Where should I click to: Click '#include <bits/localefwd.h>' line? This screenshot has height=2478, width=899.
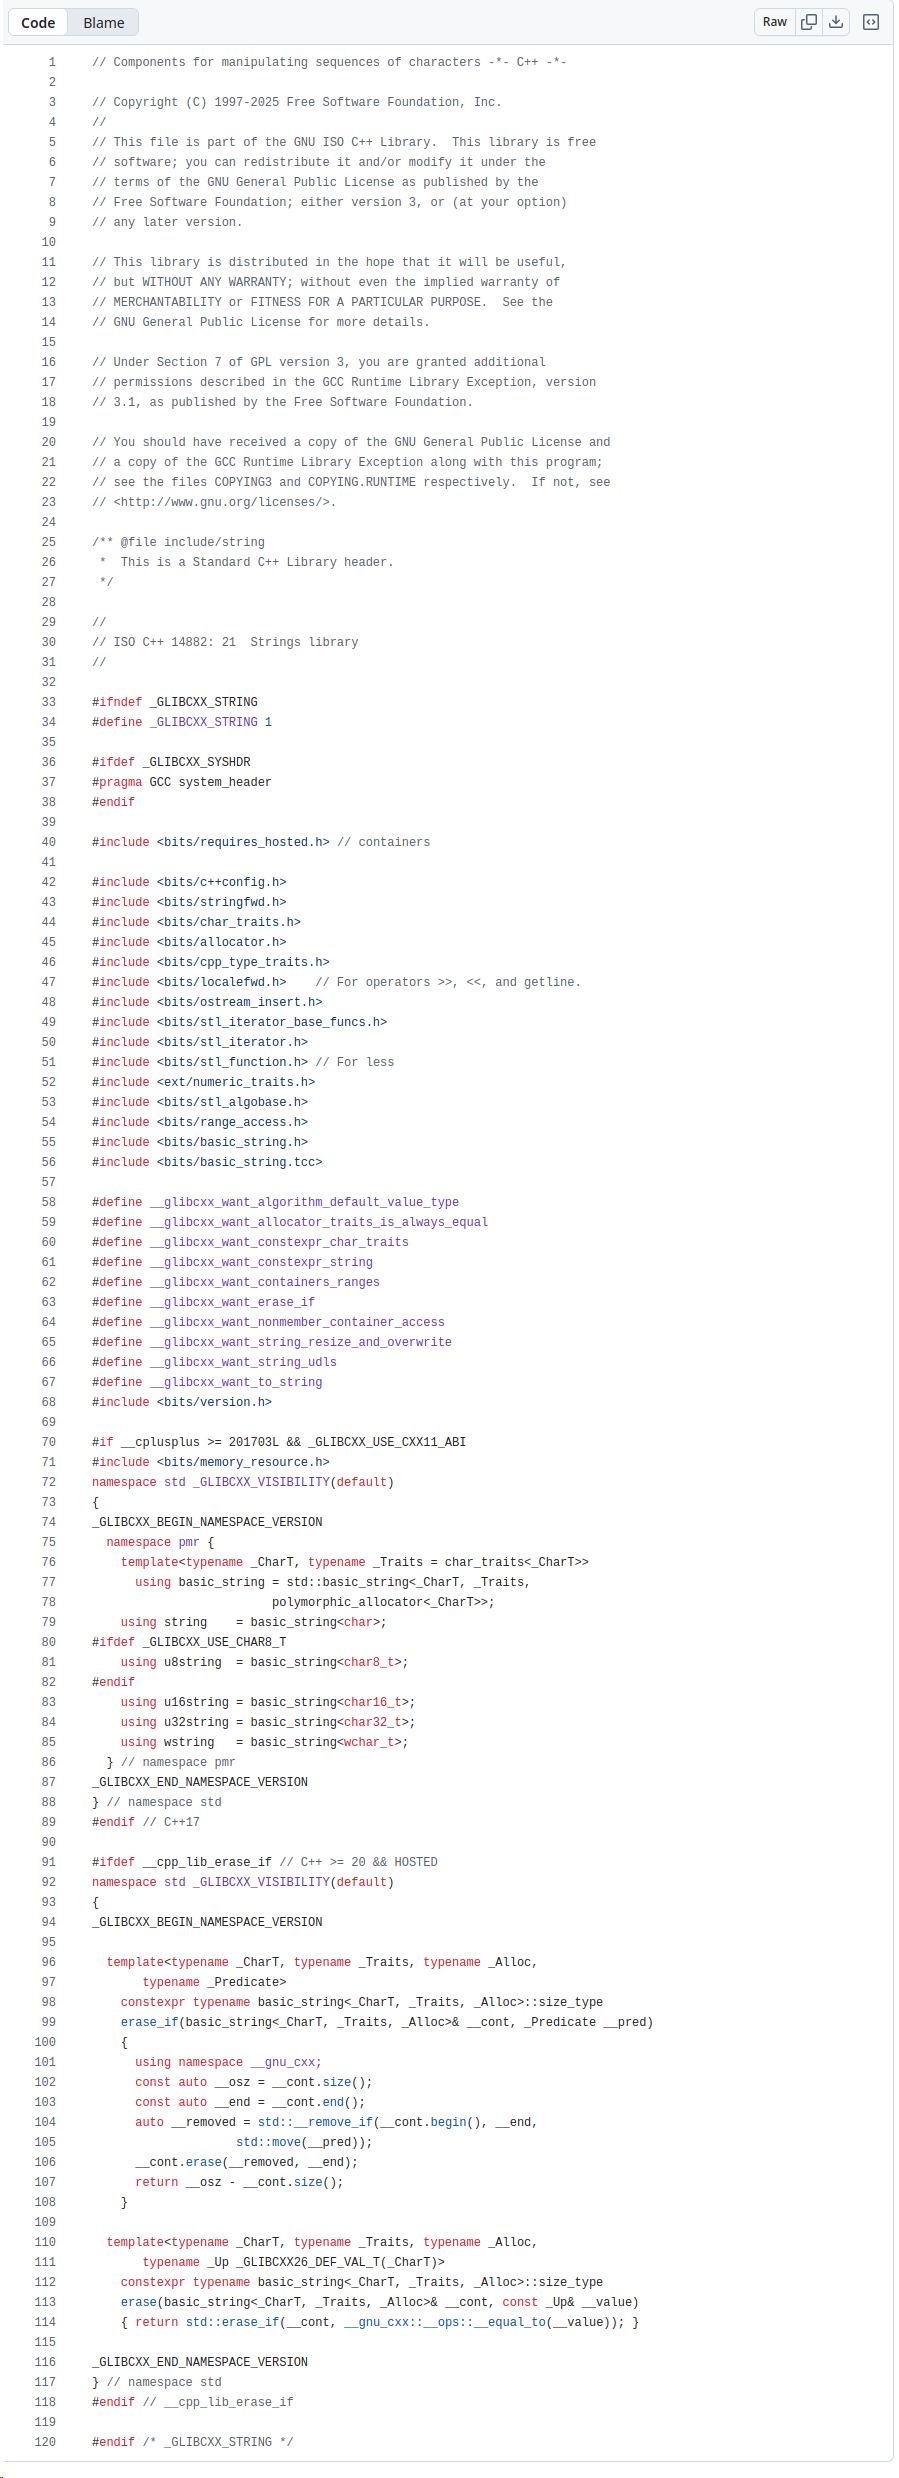pos(336,982)
